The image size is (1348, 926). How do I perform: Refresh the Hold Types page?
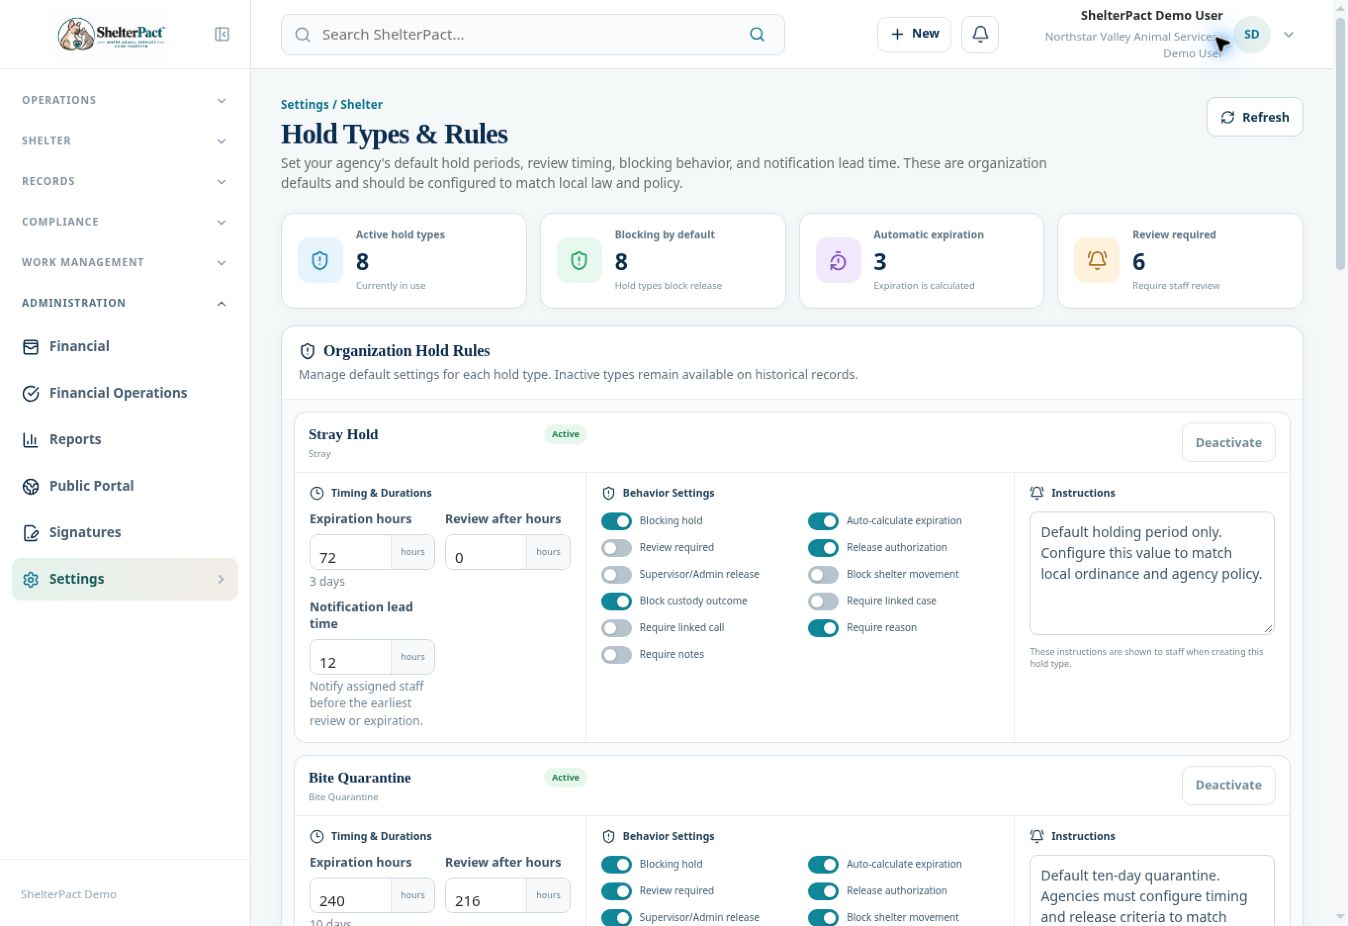coord(1255,117)
